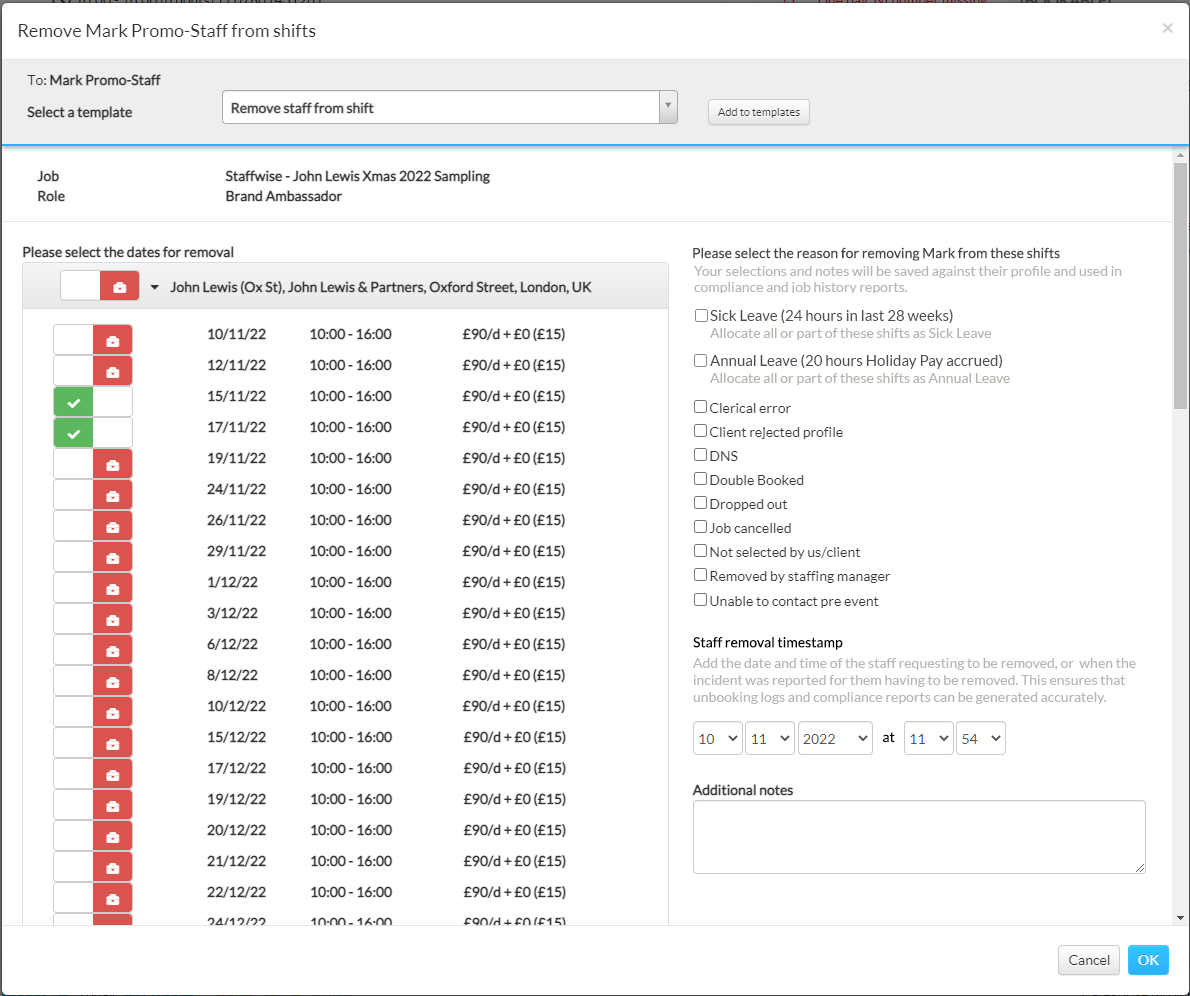Tick the Job cancelled checkbox
1190x996 pixels.
click(701, 528)
